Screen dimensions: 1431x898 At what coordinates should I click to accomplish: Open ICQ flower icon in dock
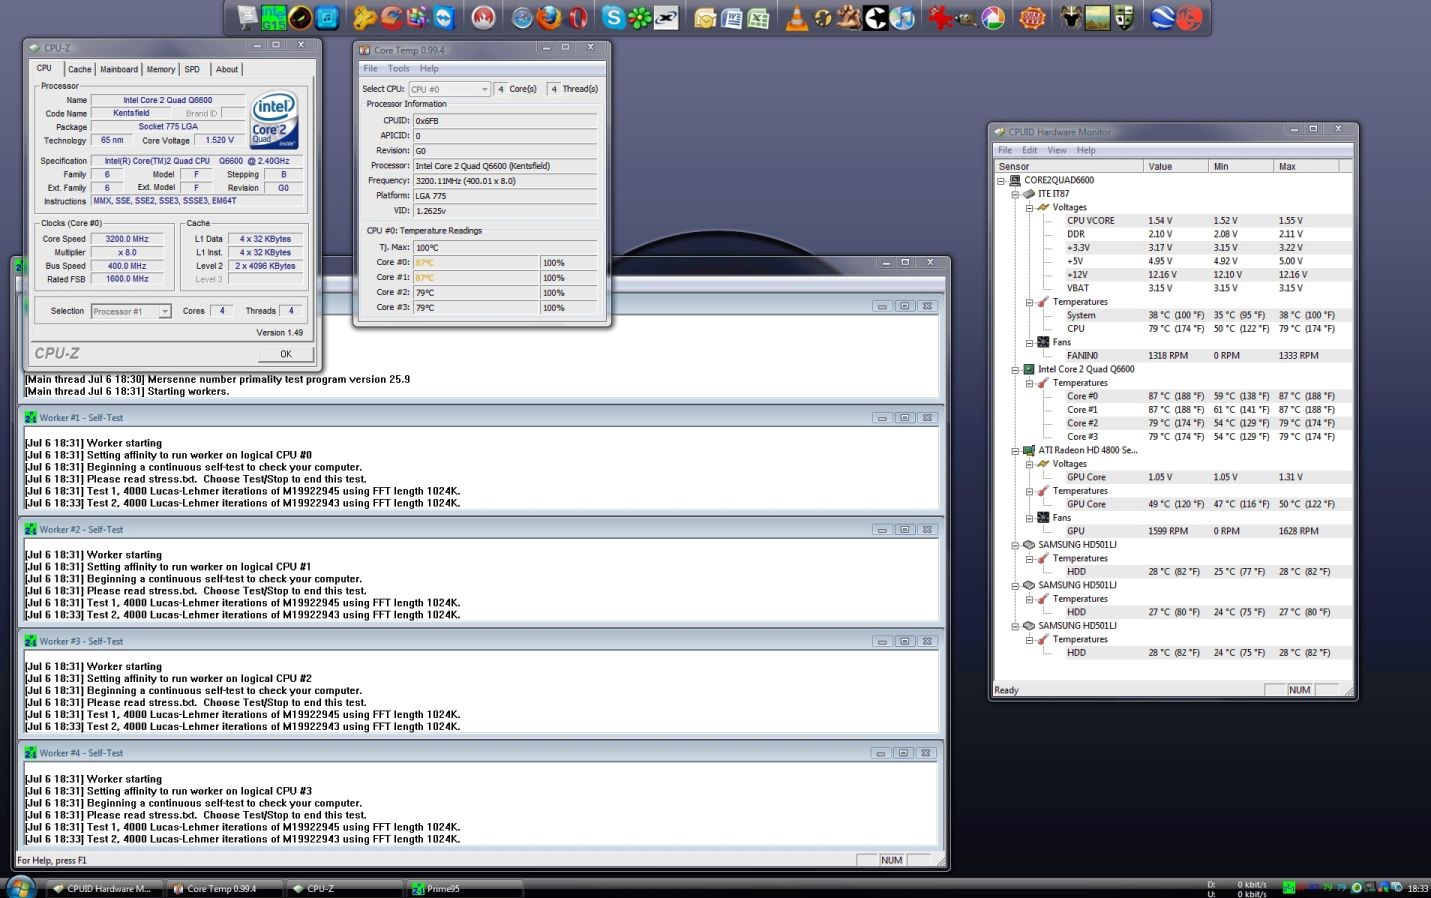(x=640, y=17)
